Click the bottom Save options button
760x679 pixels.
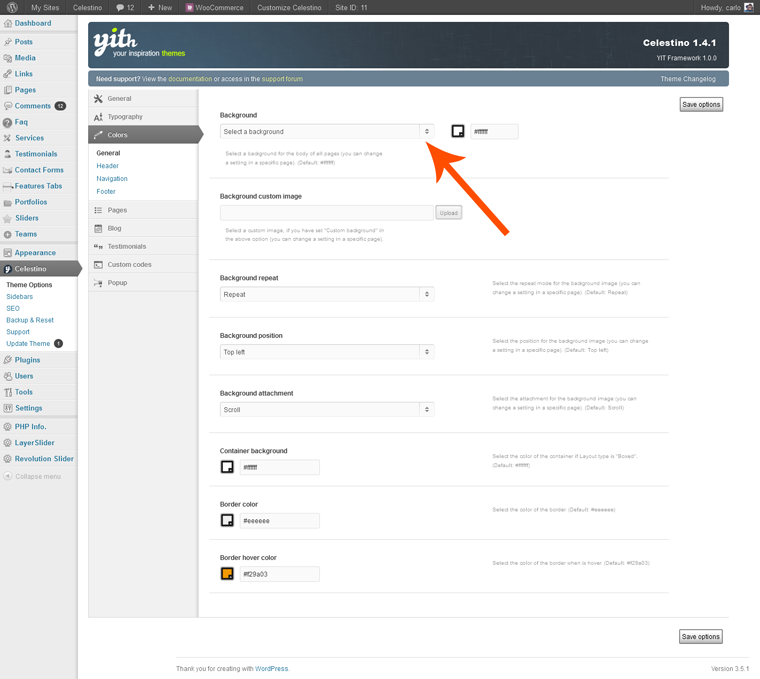click(700, 636)
